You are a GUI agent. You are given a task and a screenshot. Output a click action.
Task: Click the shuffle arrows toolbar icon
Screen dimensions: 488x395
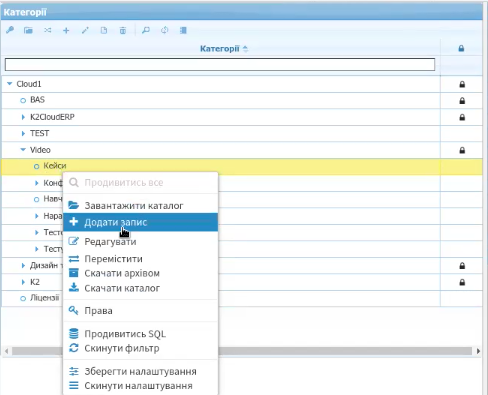48,30
